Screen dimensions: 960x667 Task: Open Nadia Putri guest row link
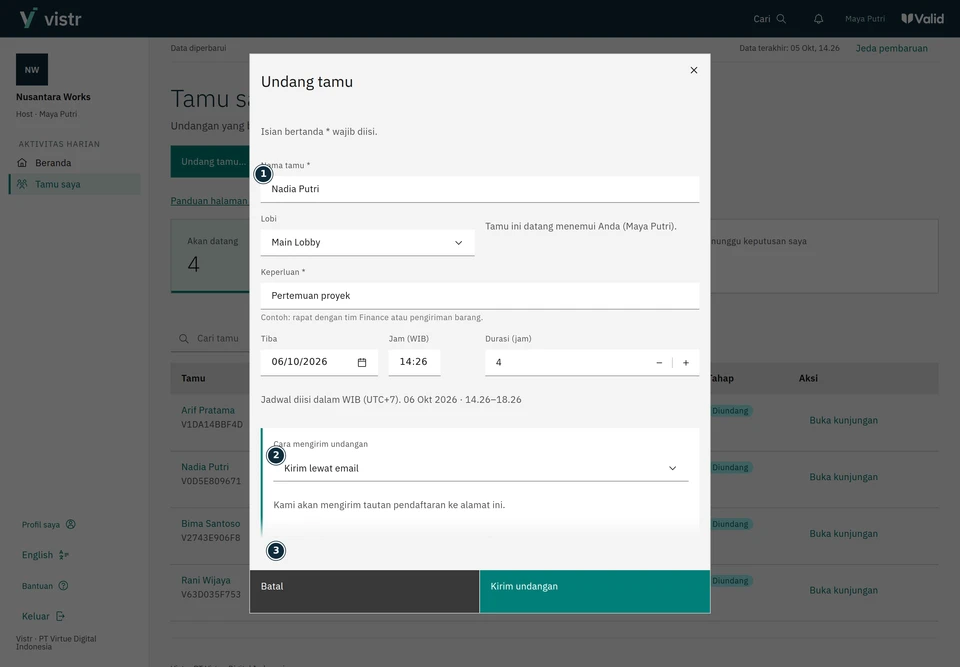coord(204,467)
